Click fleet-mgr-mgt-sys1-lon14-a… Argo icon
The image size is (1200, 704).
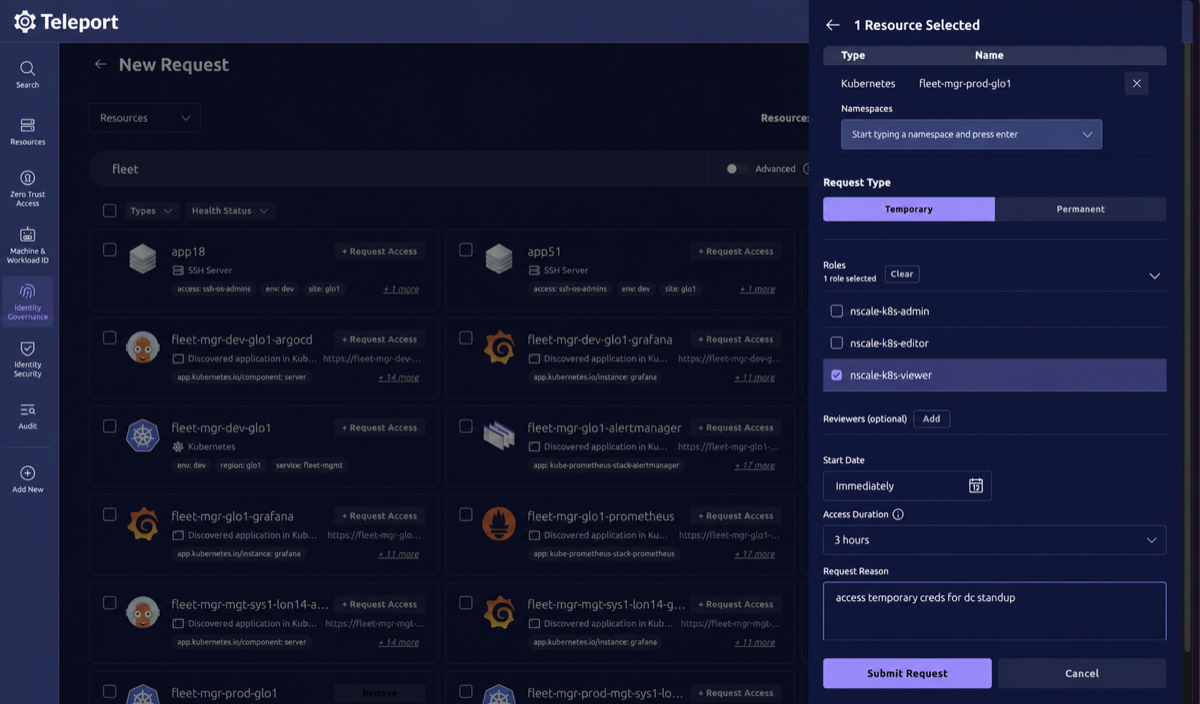[x=143, y=612]
